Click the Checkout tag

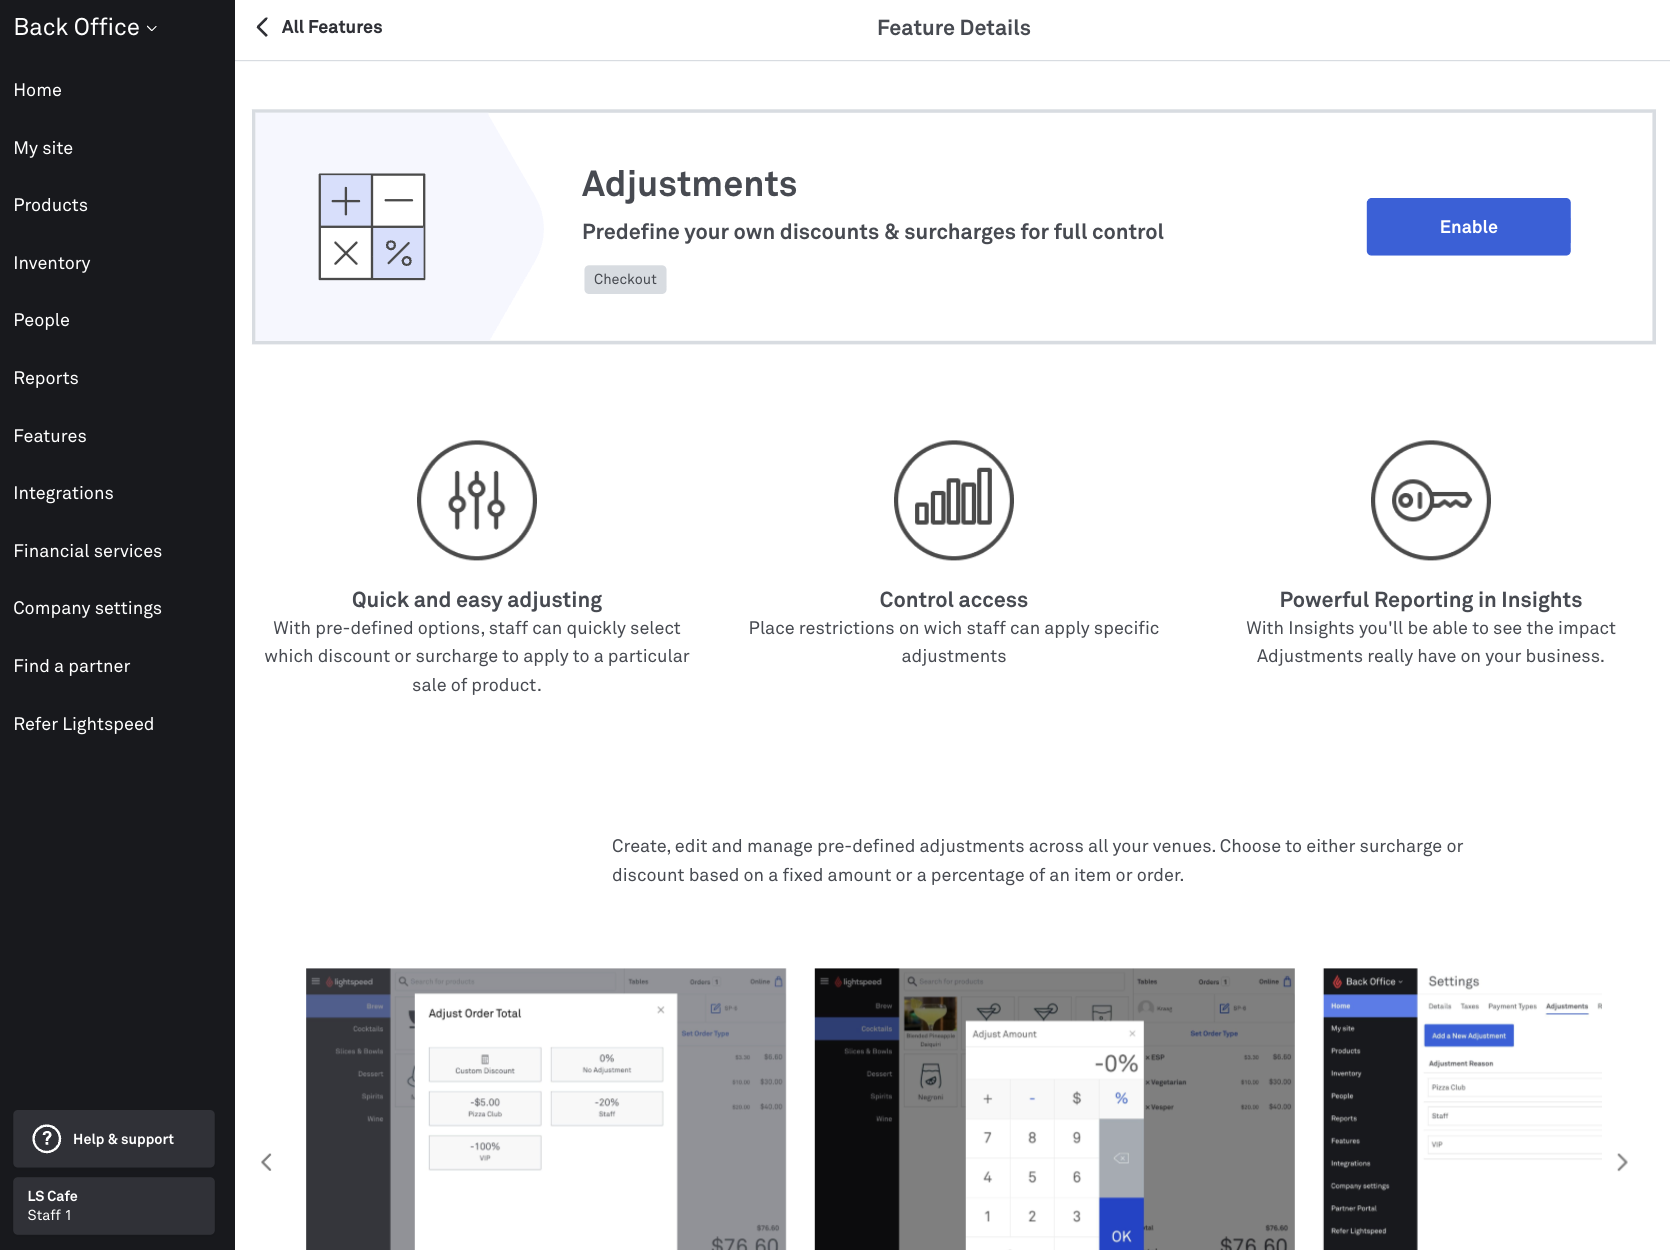(625, 279)
